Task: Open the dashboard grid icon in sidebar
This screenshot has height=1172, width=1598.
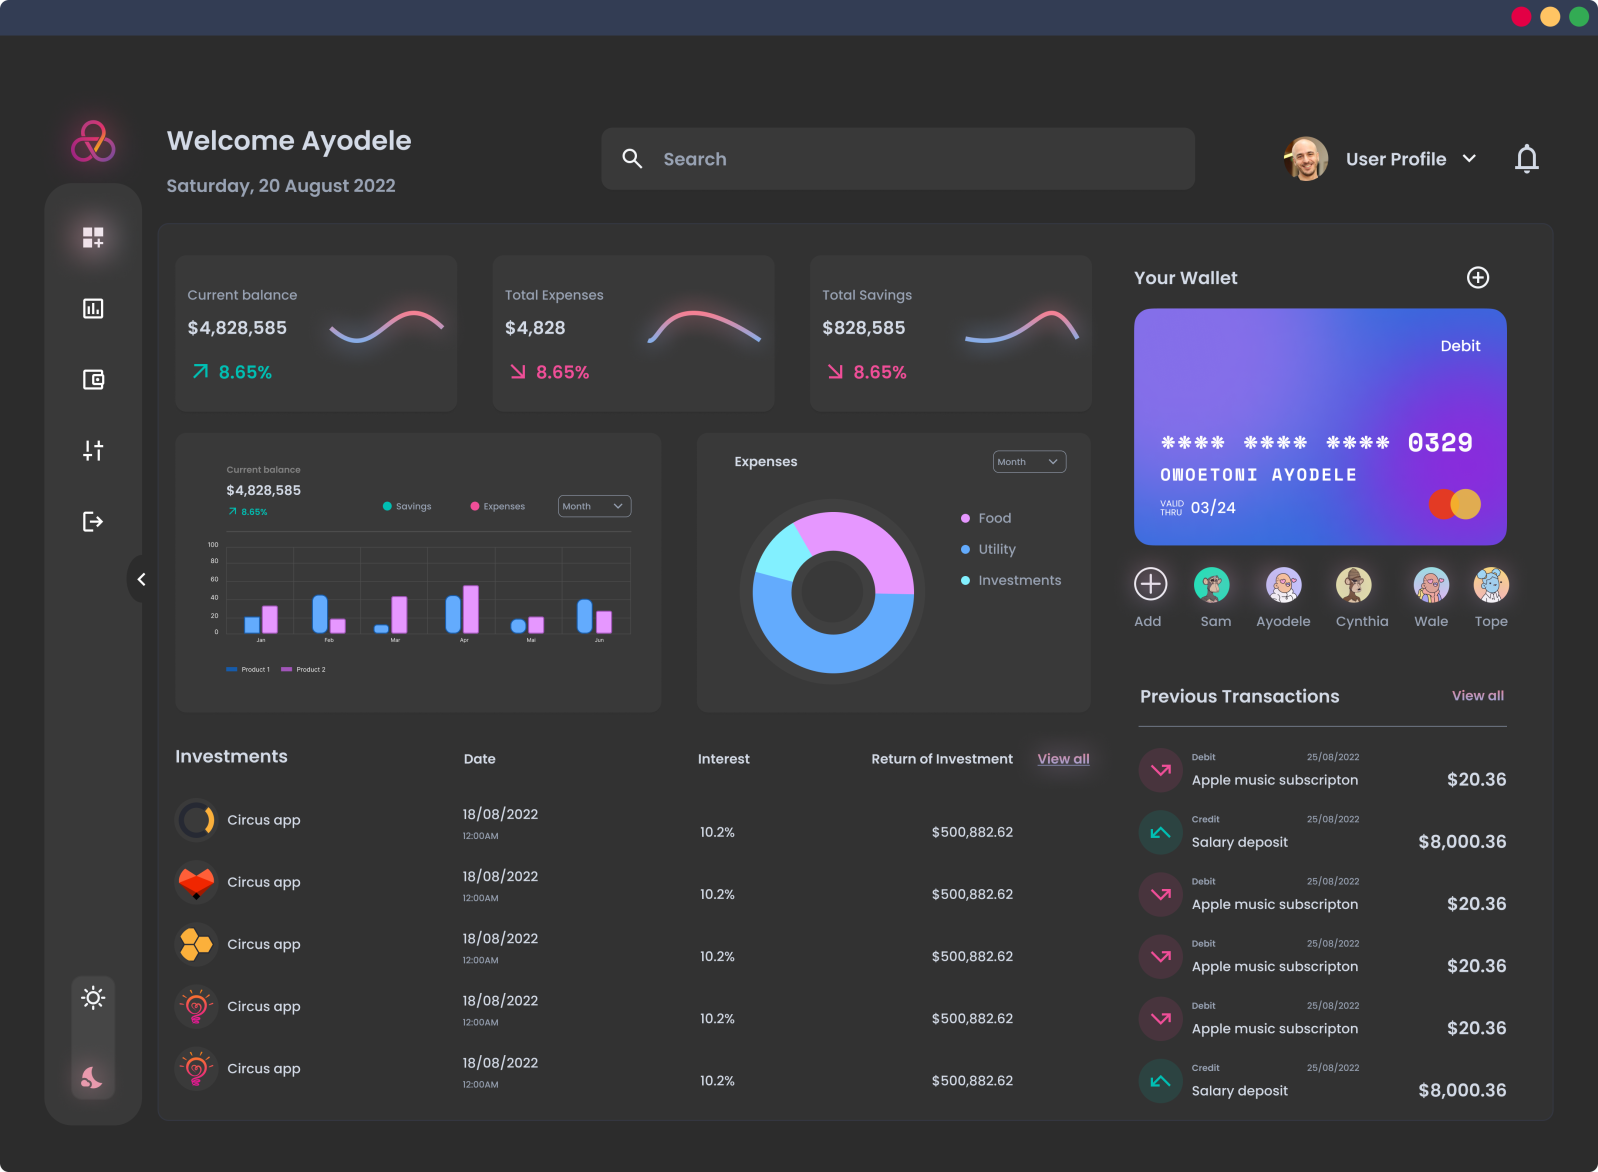Action: pyautogui.click(x=93, y=237)
